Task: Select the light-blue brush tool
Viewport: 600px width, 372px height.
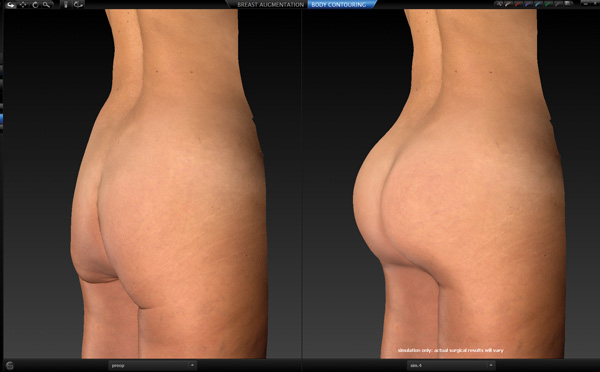Action: coord(538,4)
